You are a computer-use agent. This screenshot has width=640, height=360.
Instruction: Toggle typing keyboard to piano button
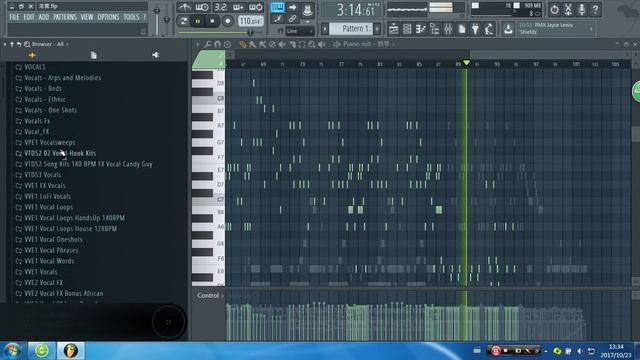pos(278,7)
